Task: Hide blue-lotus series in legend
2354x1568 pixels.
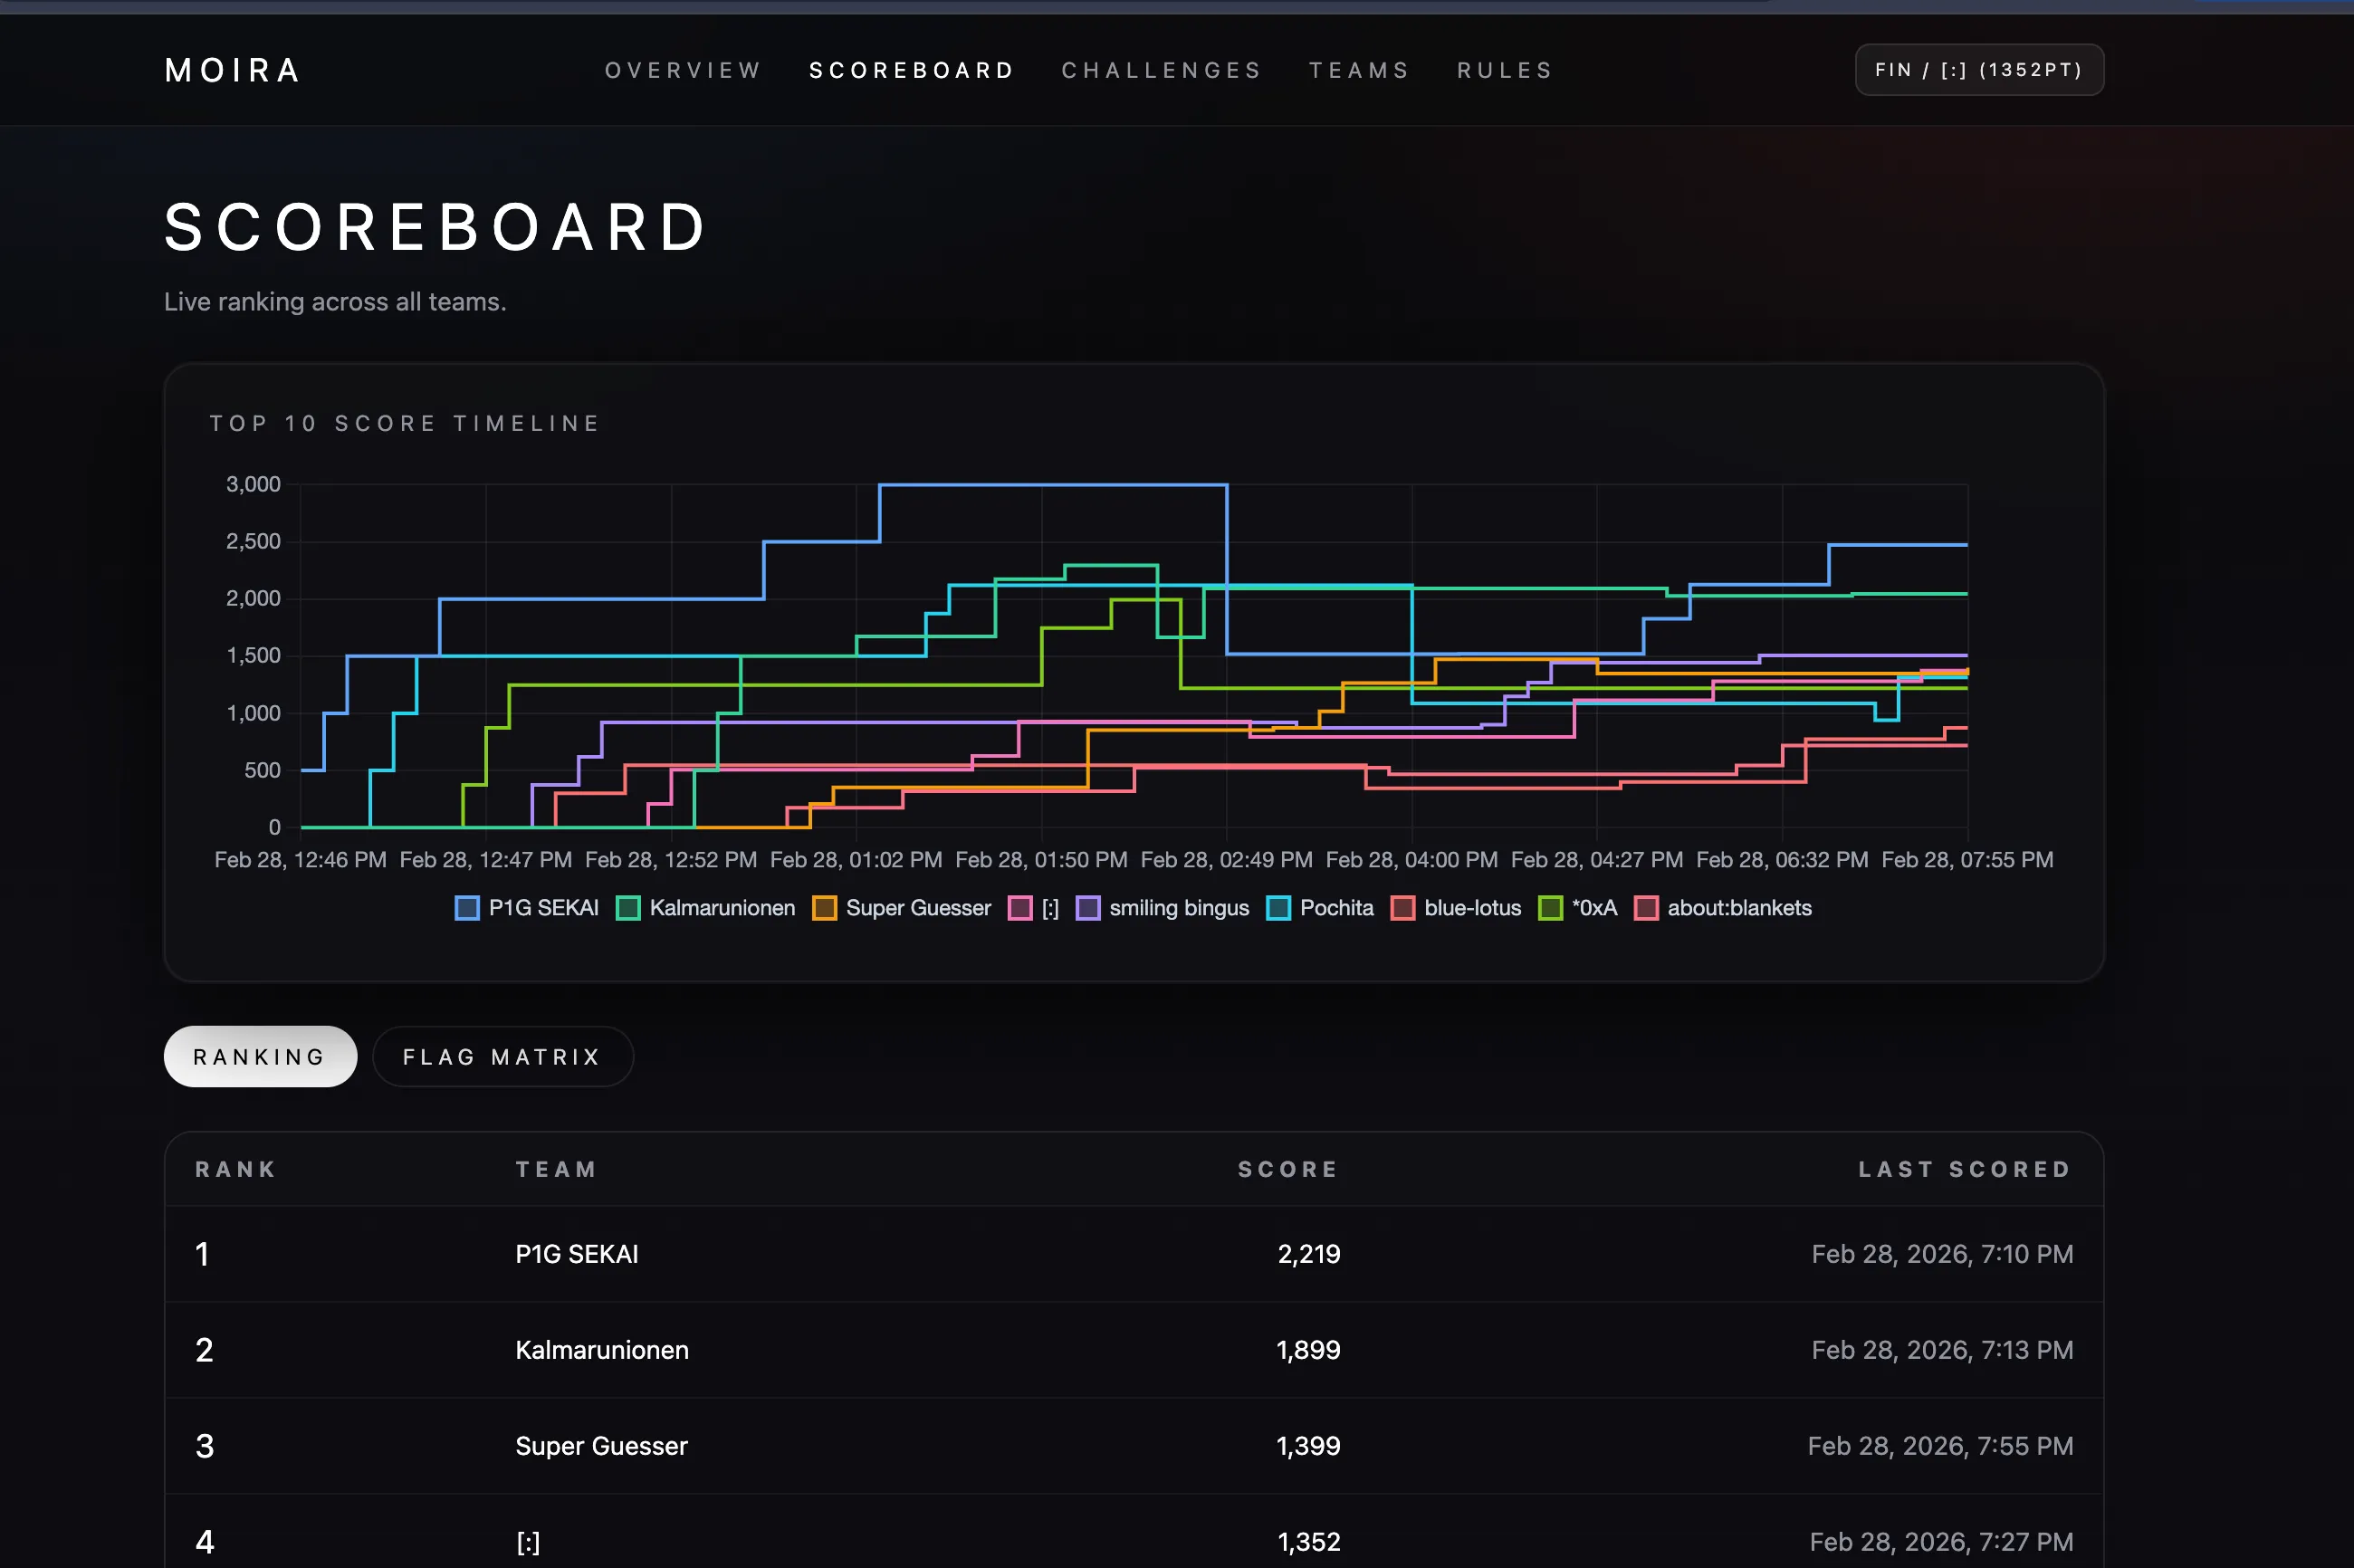Action: click(1403, 908)
